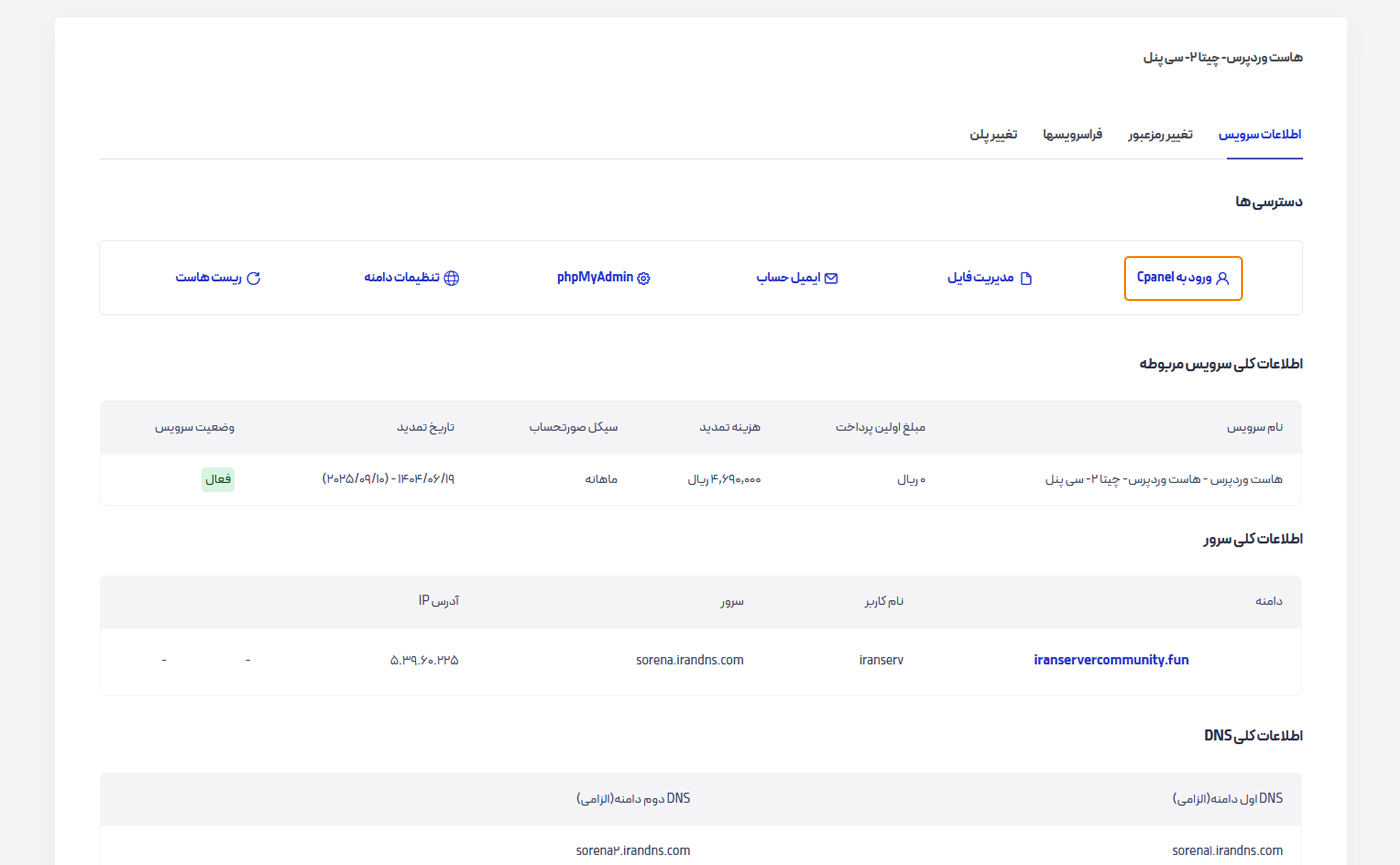Select the فراسرویسها tab
1400x865 pixels.
1072,134
